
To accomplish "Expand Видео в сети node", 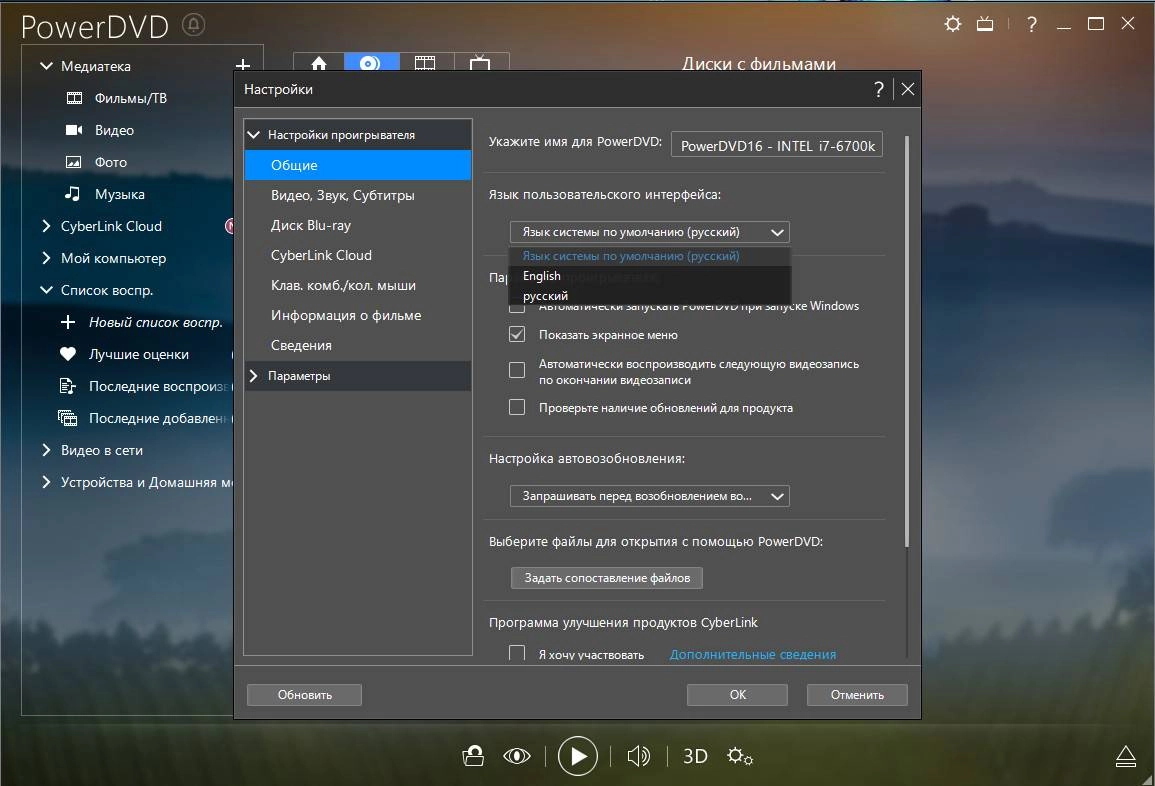I will click(46, 450).
